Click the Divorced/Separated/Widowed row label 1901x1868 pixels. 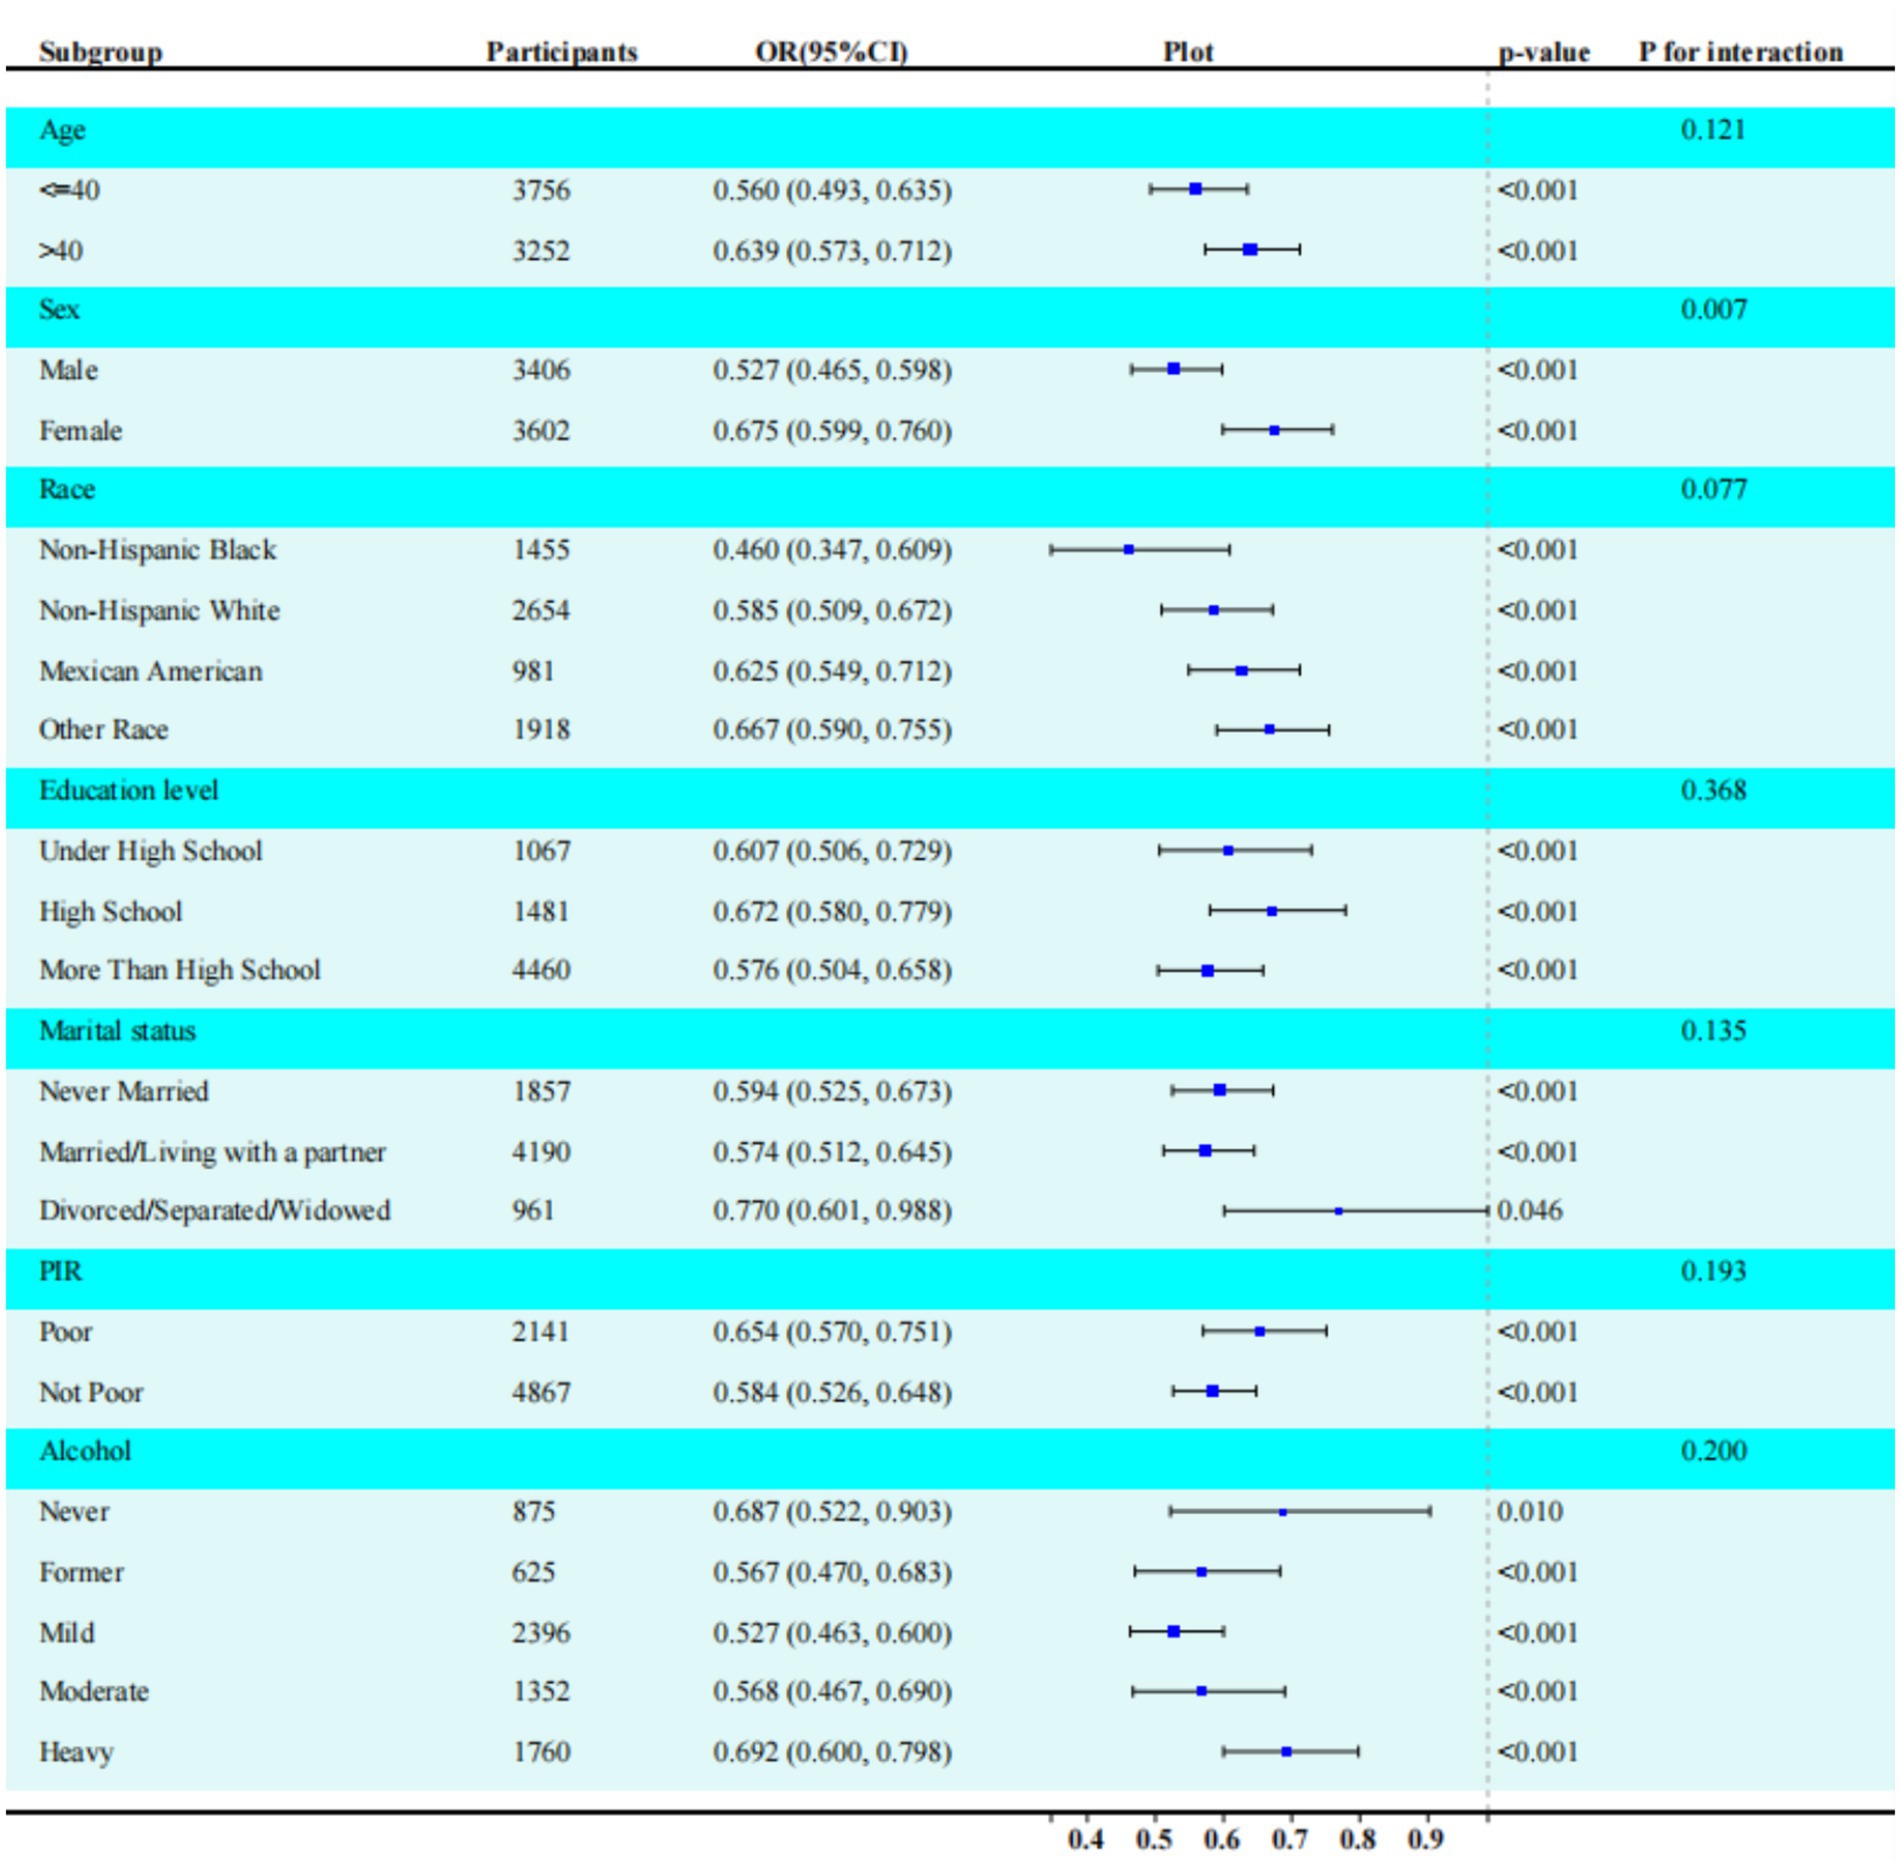coord(214,1211)
